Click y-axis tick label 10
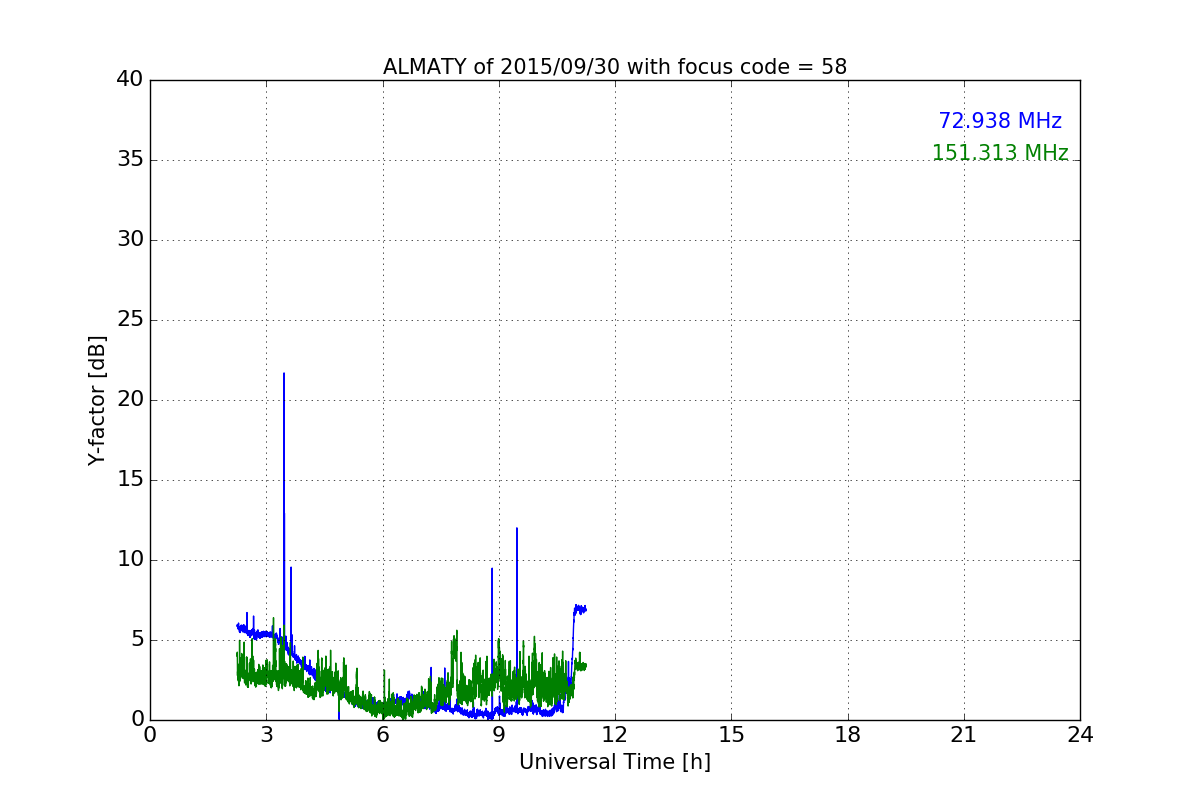The image size is (1200, 800). pos(130,560)
